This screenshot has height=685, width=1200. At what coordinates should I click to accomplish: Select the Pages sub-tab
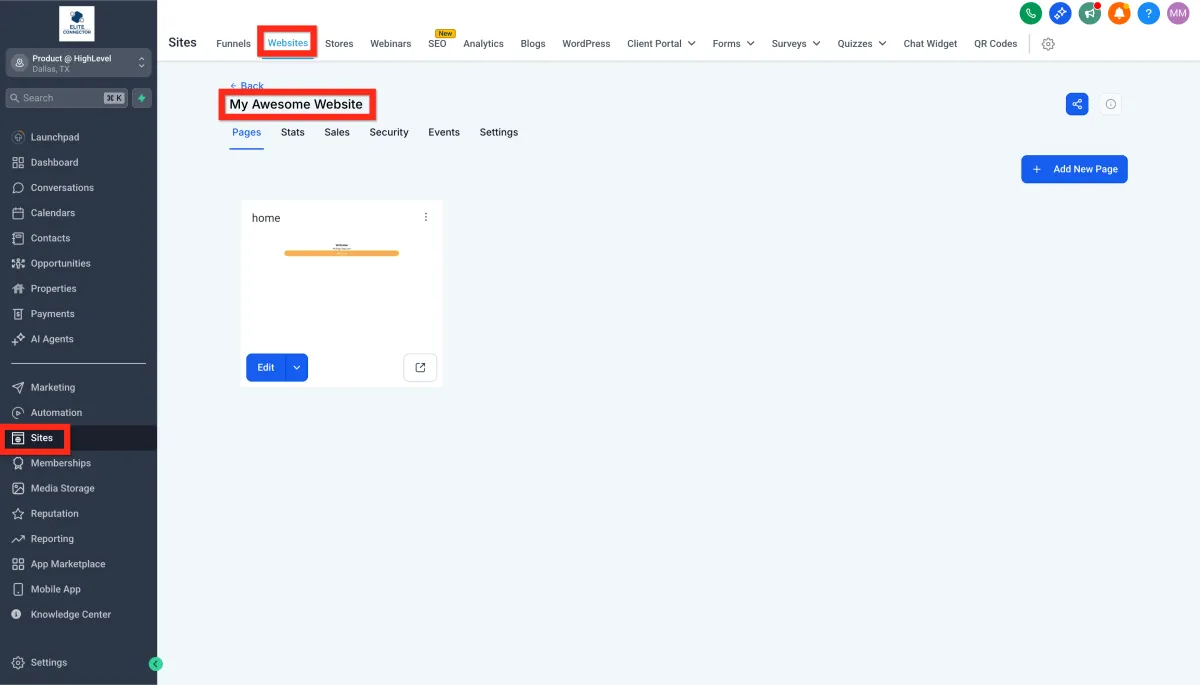pos(246,132)
